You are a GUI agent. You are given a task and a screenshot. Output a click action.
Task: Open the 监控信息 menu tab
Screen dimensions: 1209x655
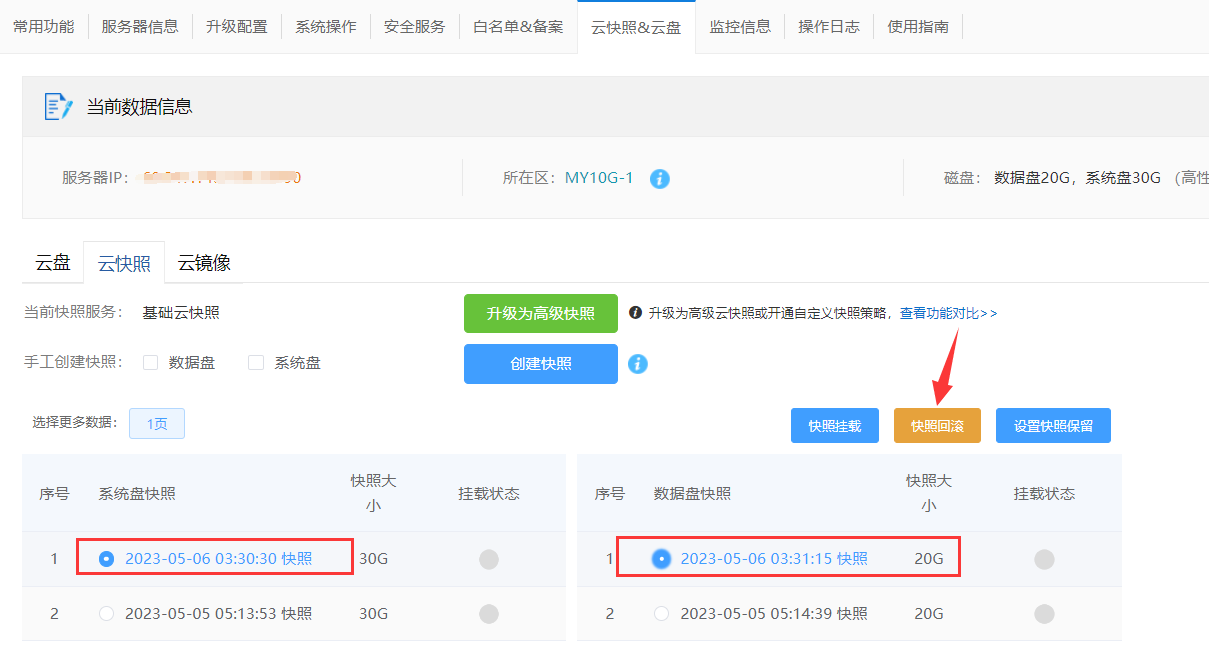click(739, 27)
